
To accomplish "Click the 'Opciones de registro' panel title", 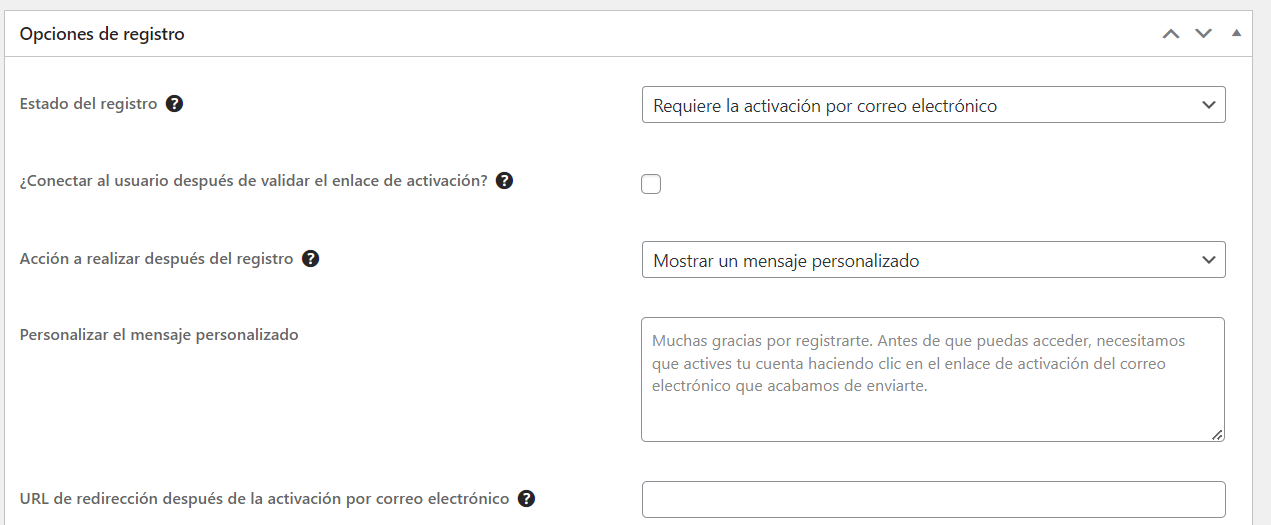I will pos(102,34).
